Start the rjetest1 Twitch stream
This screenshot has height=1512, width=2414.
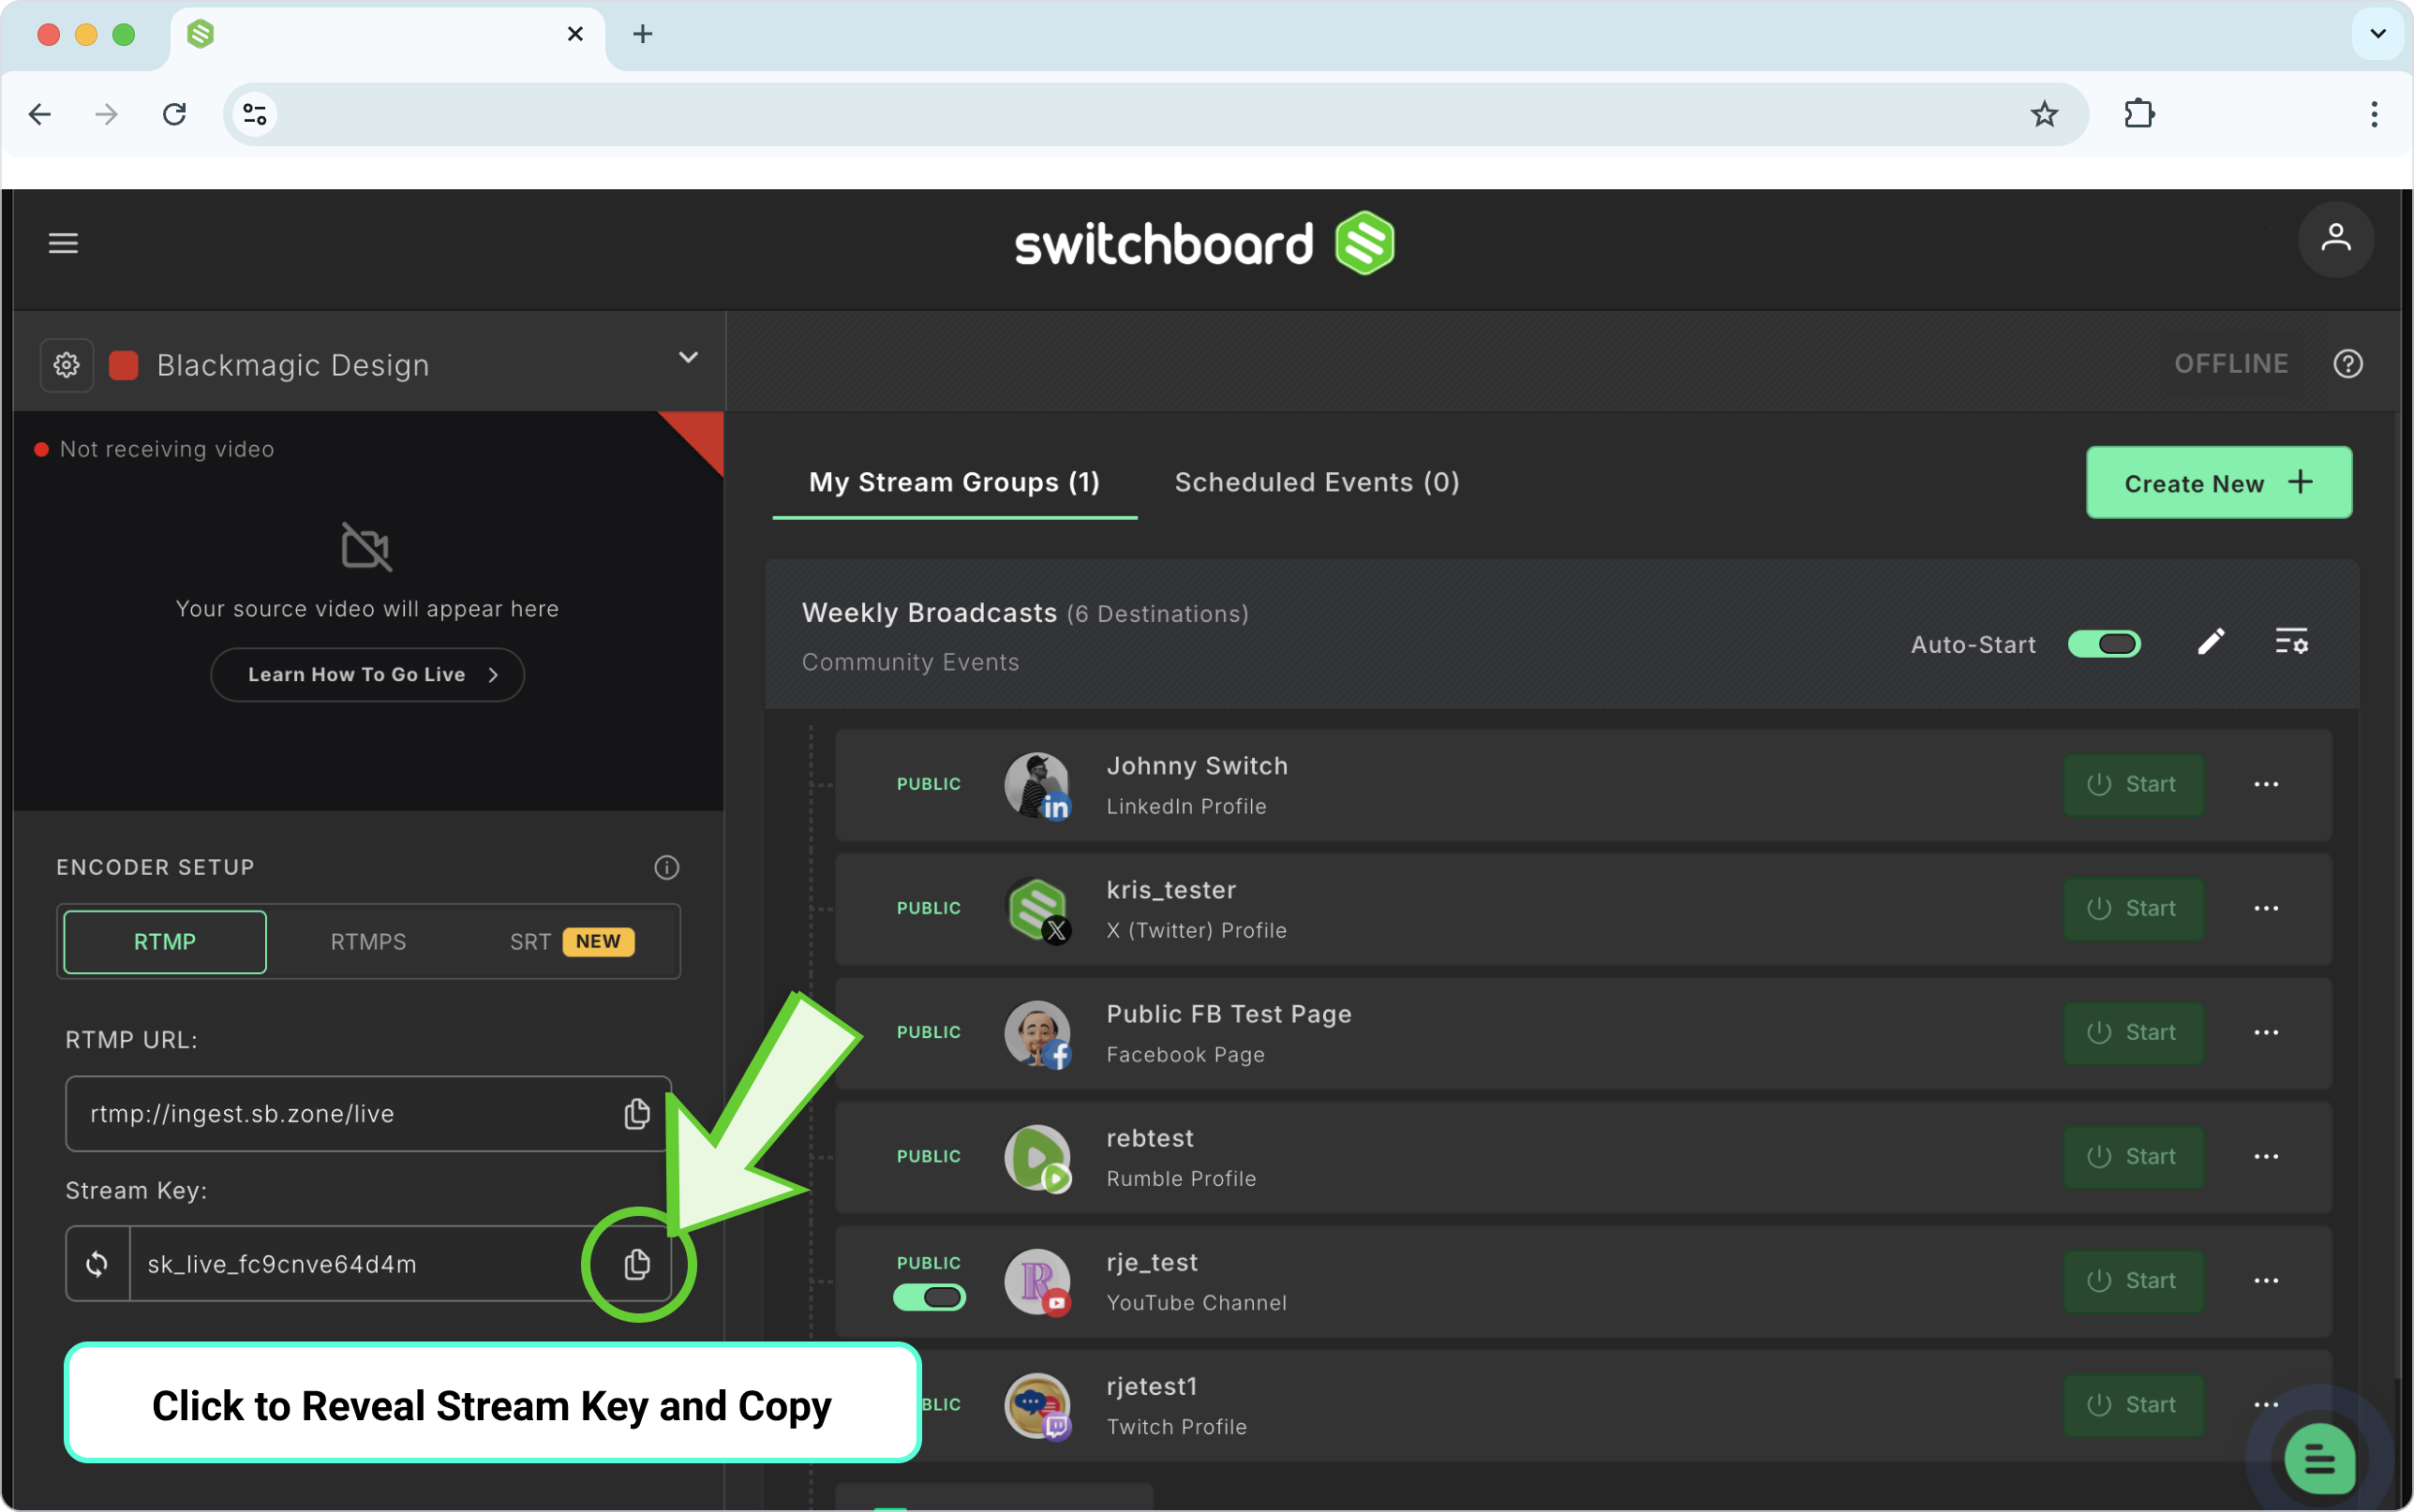[2132, 1404]
